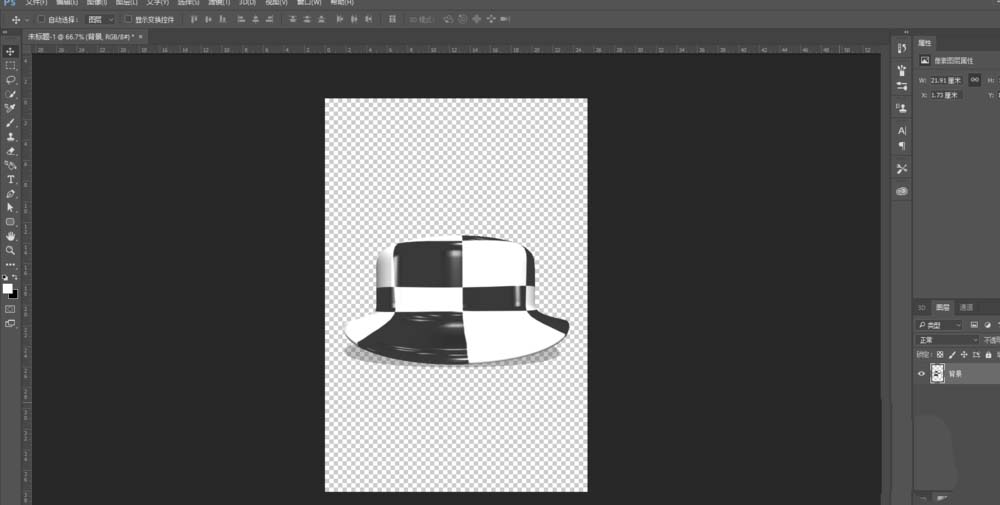Click the X position field 1.73 厘米
This screenshot has width=1000, height=505.
[946, 95]
